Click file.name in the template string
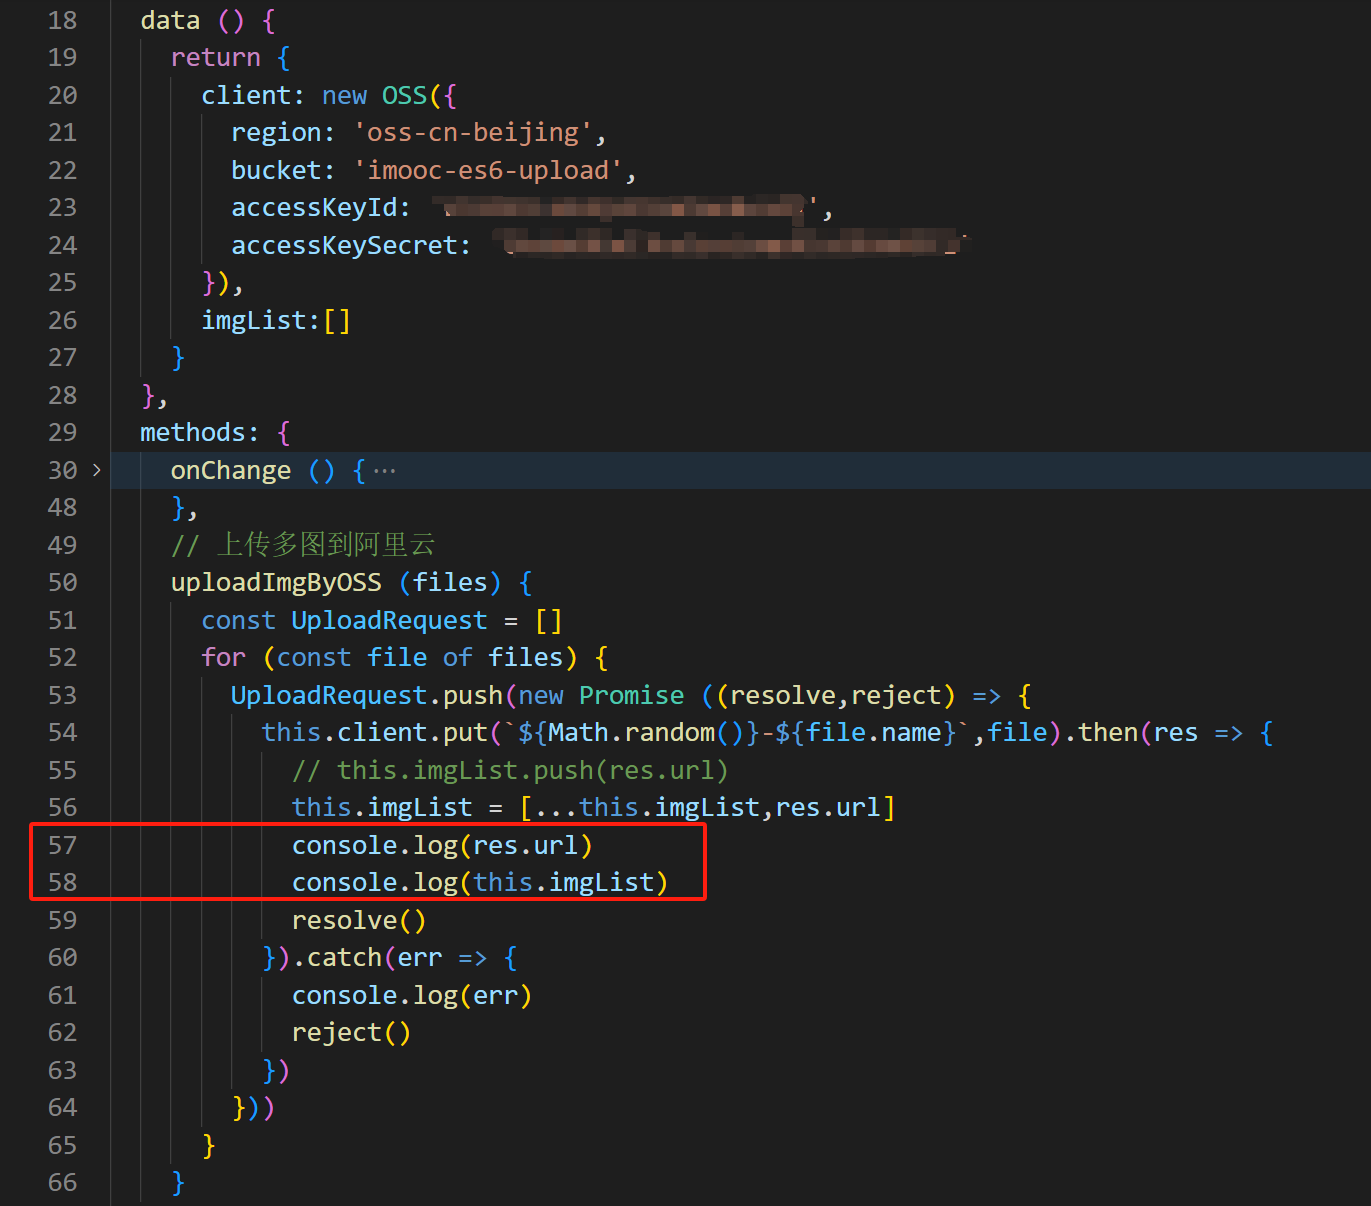Screen dimensions: 1371x1206 tap(874, 733)
